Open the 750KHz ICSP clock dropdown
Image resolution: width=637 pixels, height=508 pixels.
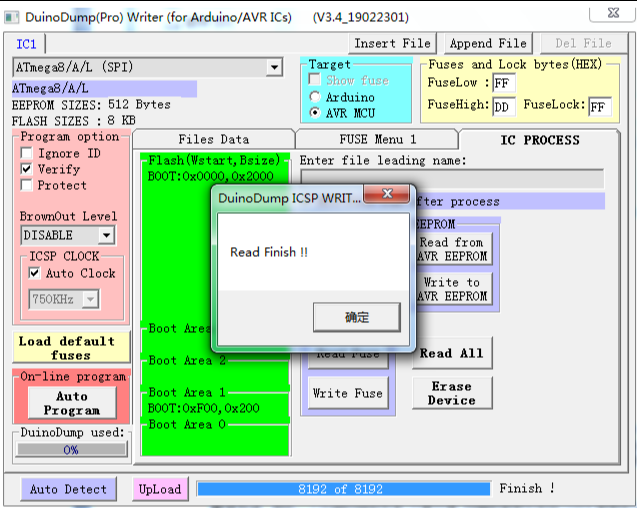90,300
